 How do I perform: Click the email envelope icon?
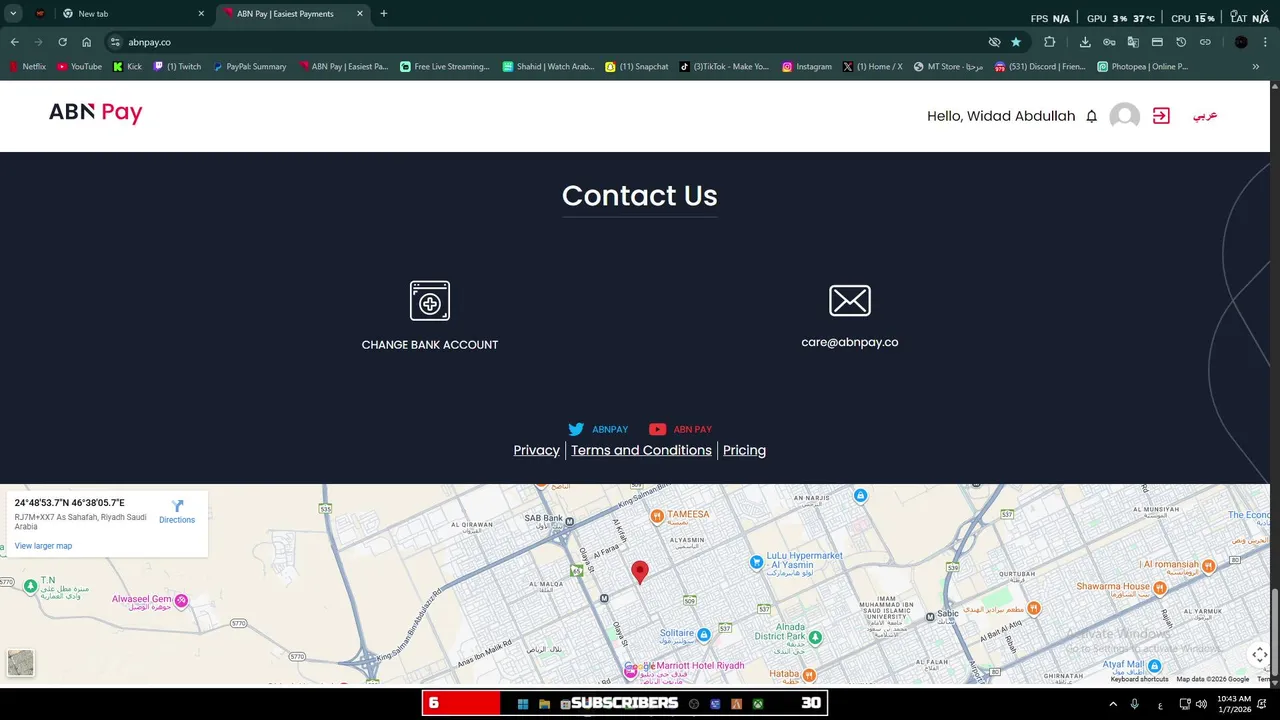[x=850, y=300]
